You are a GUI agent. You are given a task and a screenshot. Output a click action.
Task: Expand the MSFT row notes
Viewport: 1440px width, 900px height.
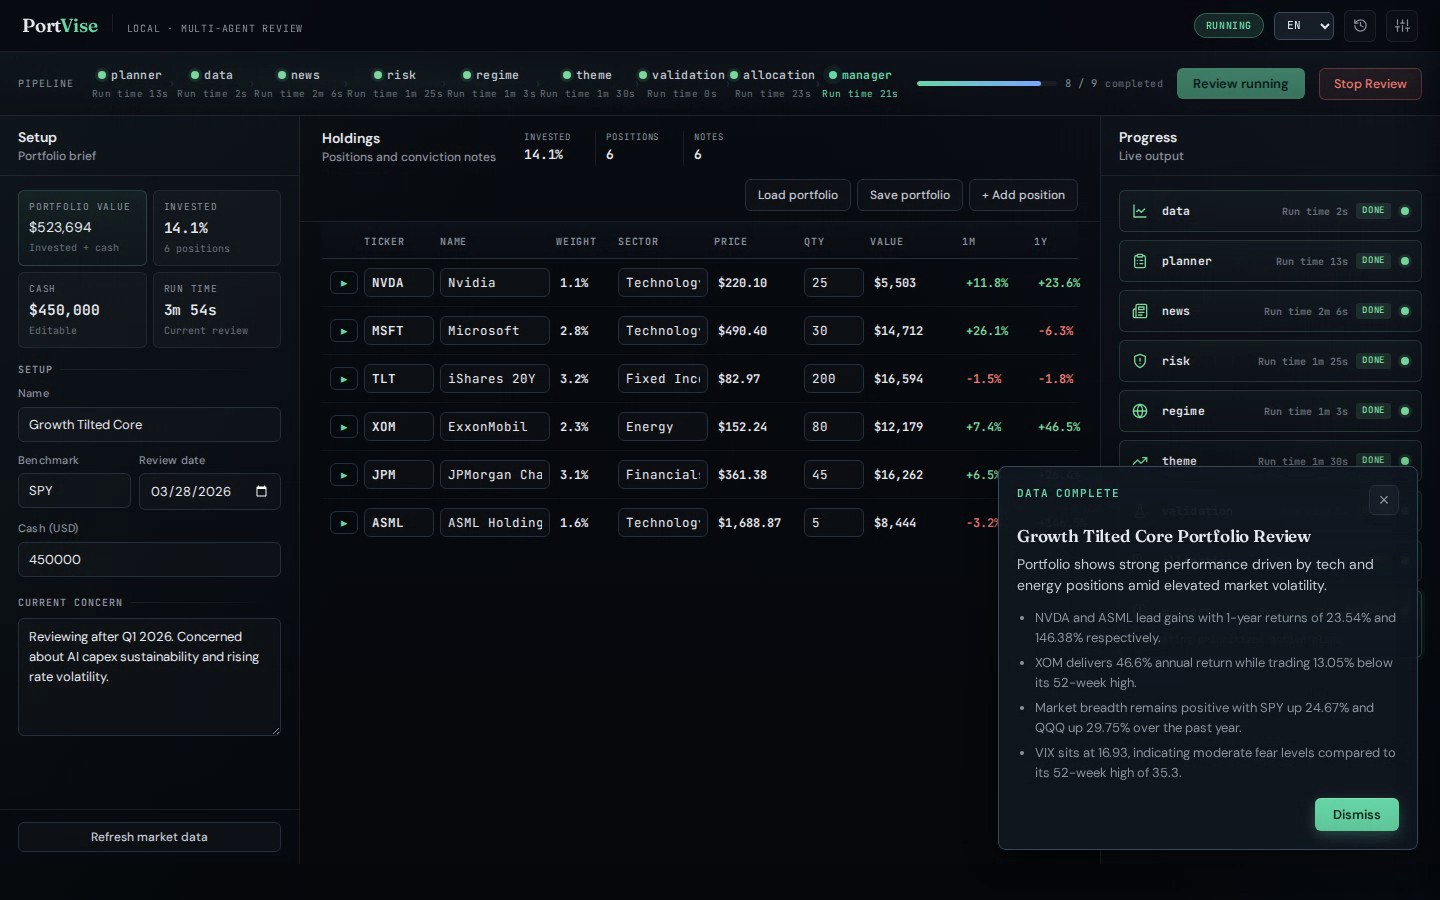coord(344,331)
